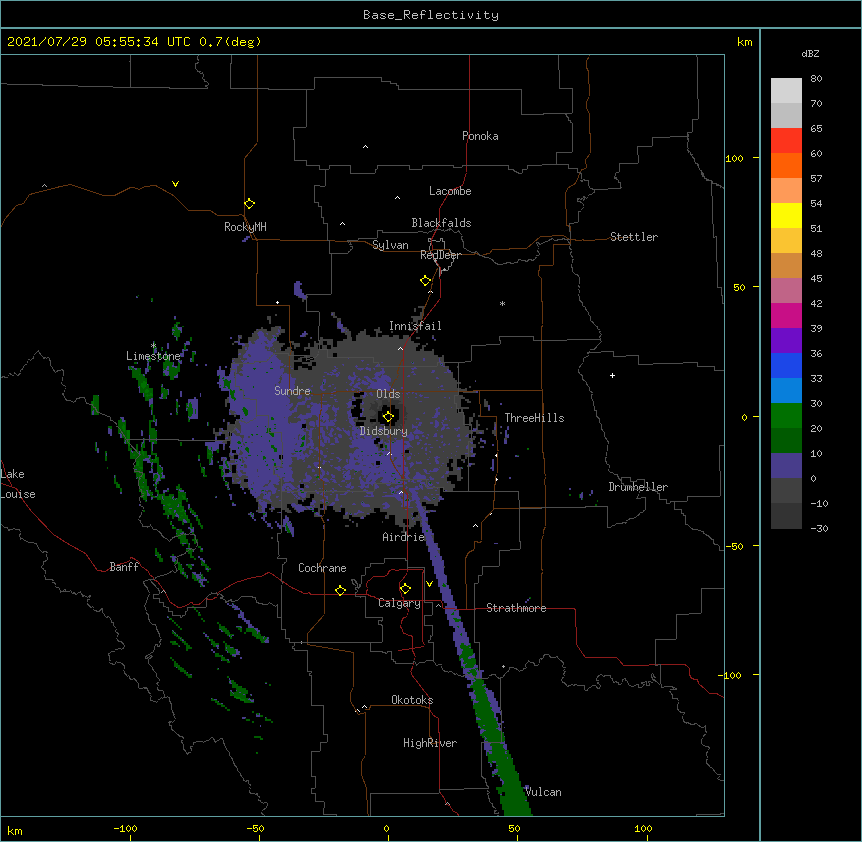Click the Lake Louise label
Viewport: 862px width, 842px height.
[18, 484]
